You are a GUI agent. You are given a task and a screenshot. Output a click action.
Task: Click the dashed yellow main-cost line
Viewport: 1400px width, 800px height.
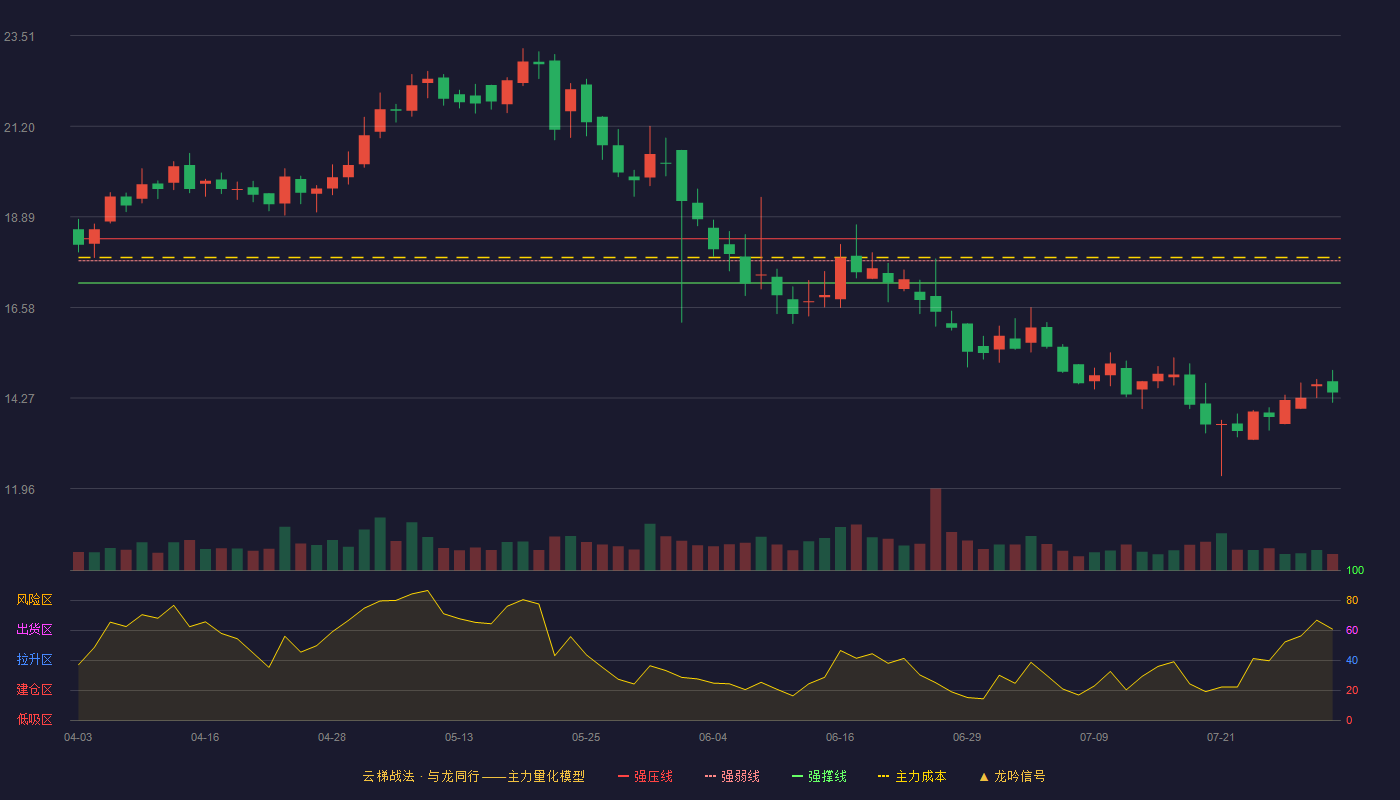point(709,257)
